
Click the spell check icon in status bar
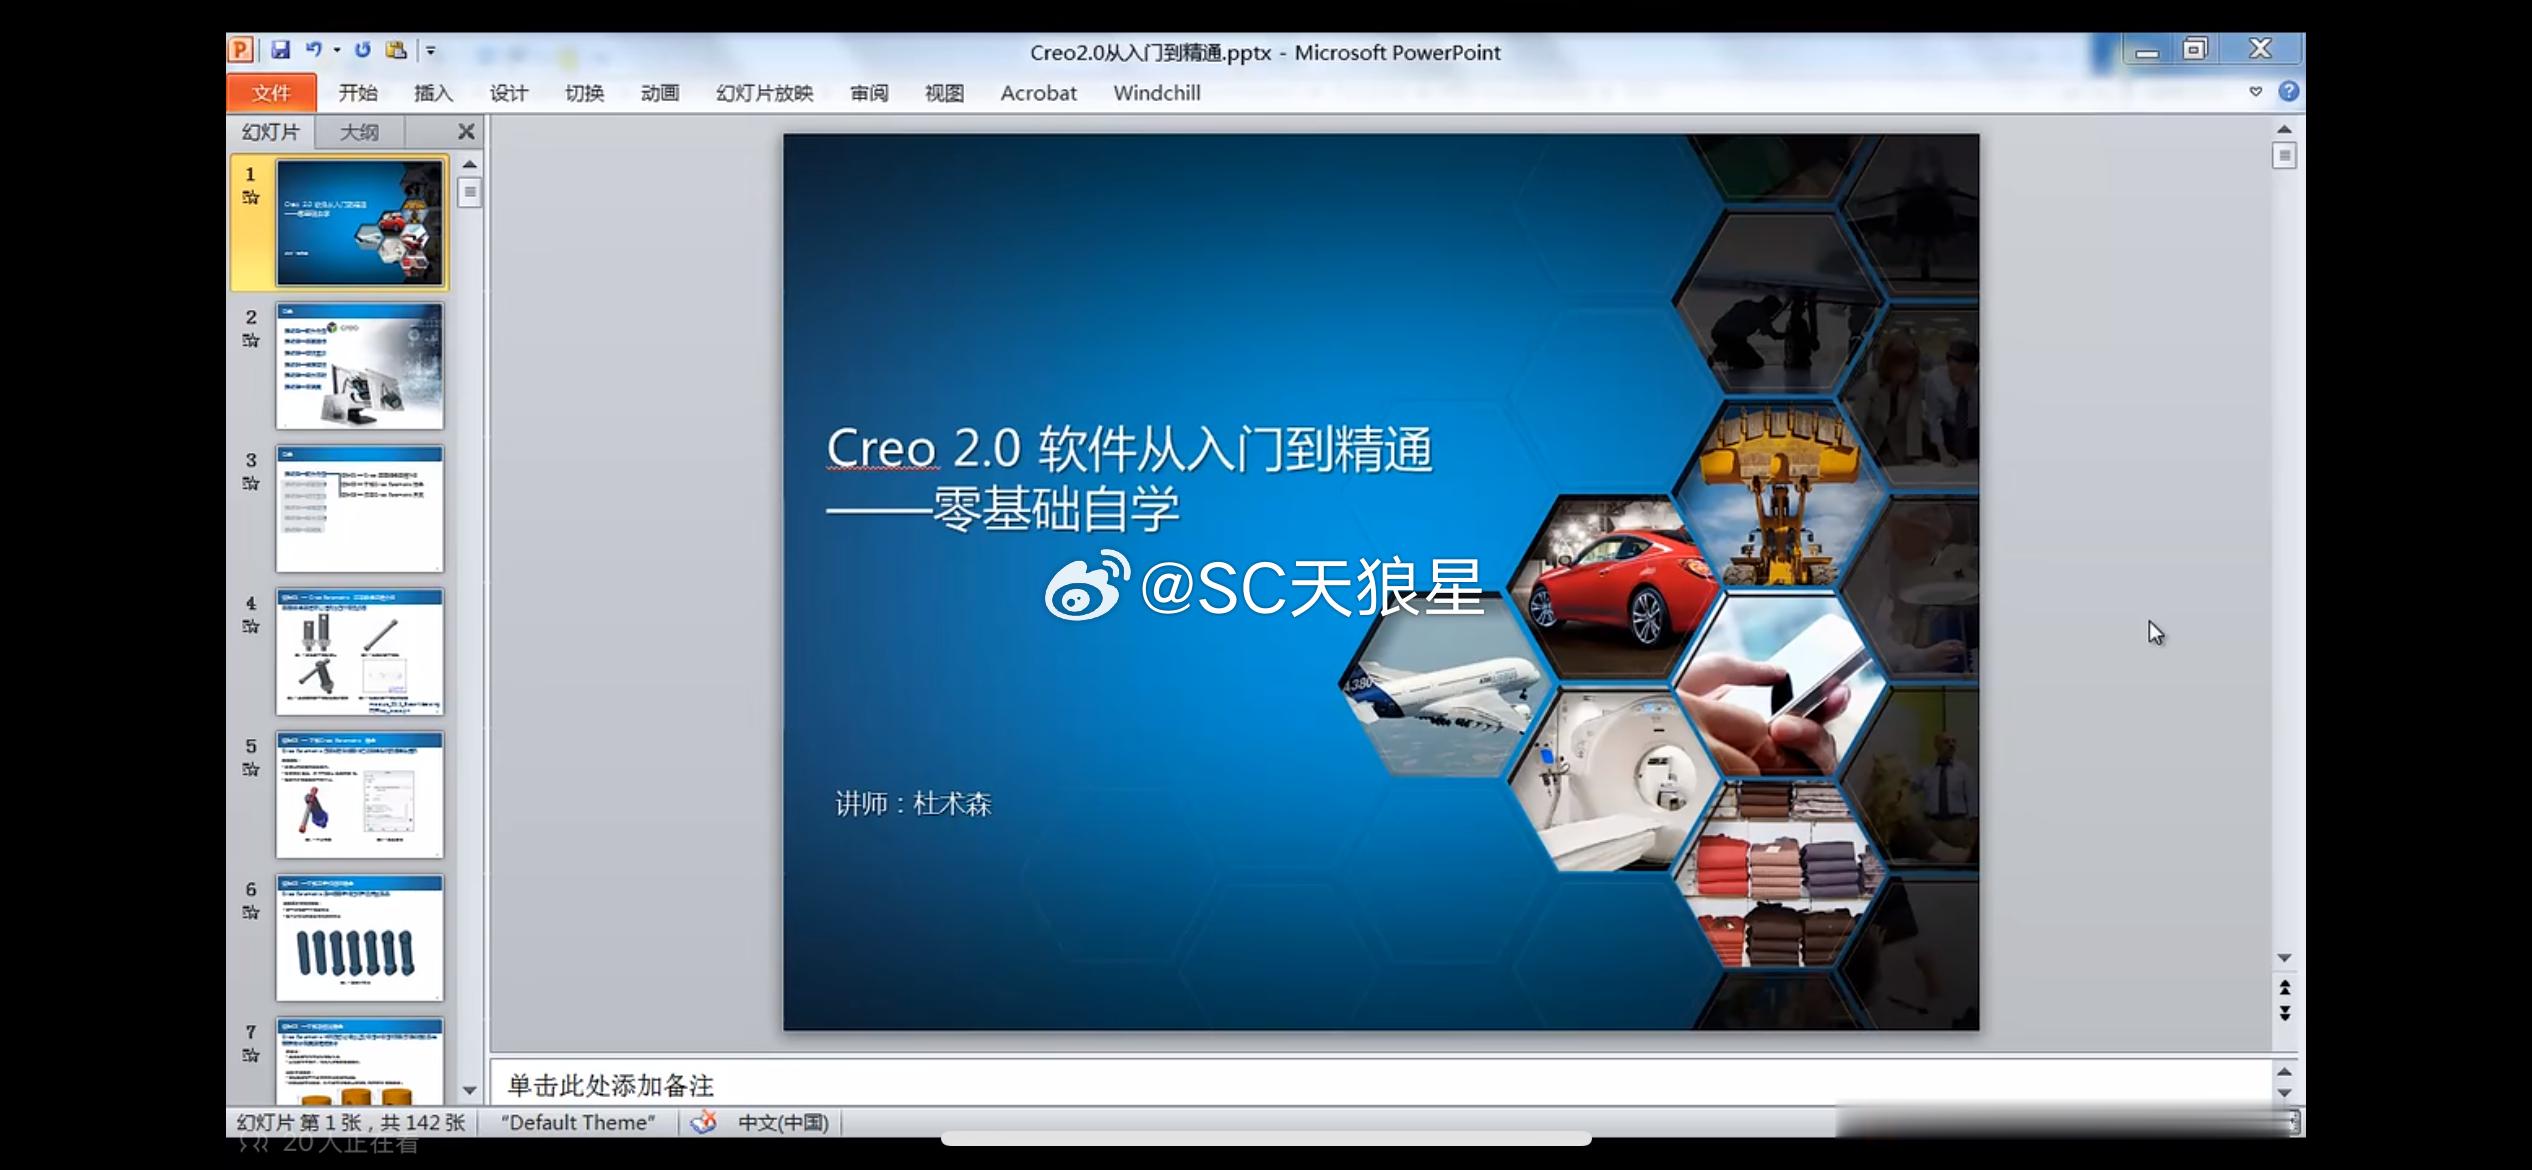coord(704,1122)
